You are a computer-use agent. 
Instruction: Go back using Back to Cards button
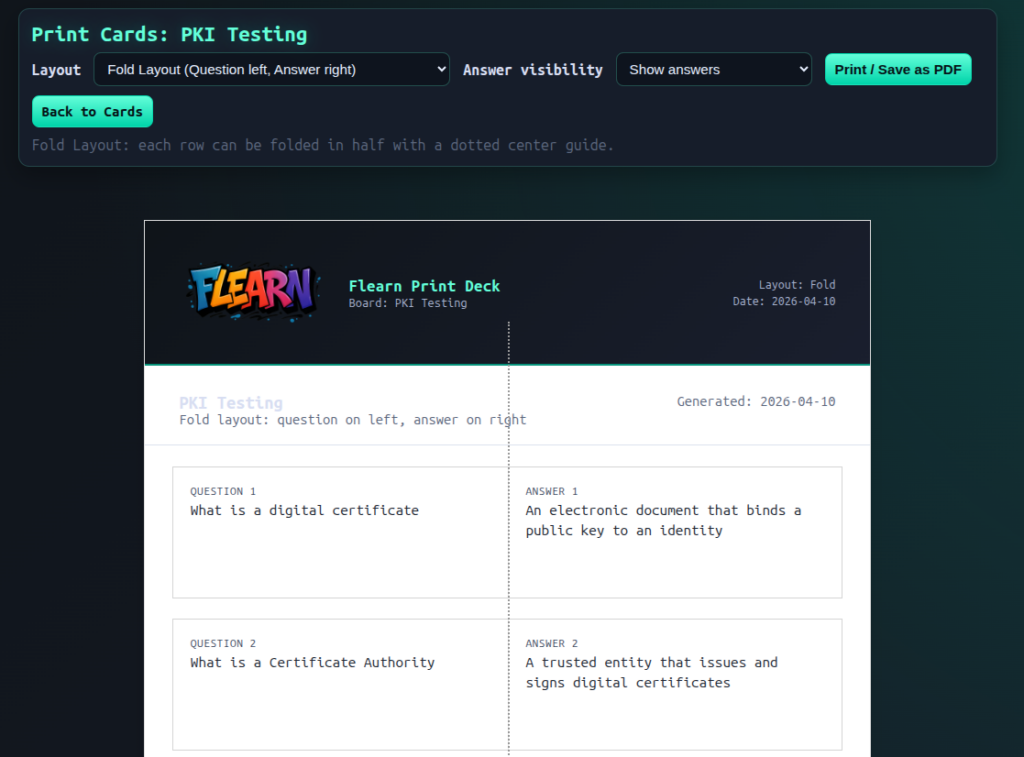[x=92, y=112]
